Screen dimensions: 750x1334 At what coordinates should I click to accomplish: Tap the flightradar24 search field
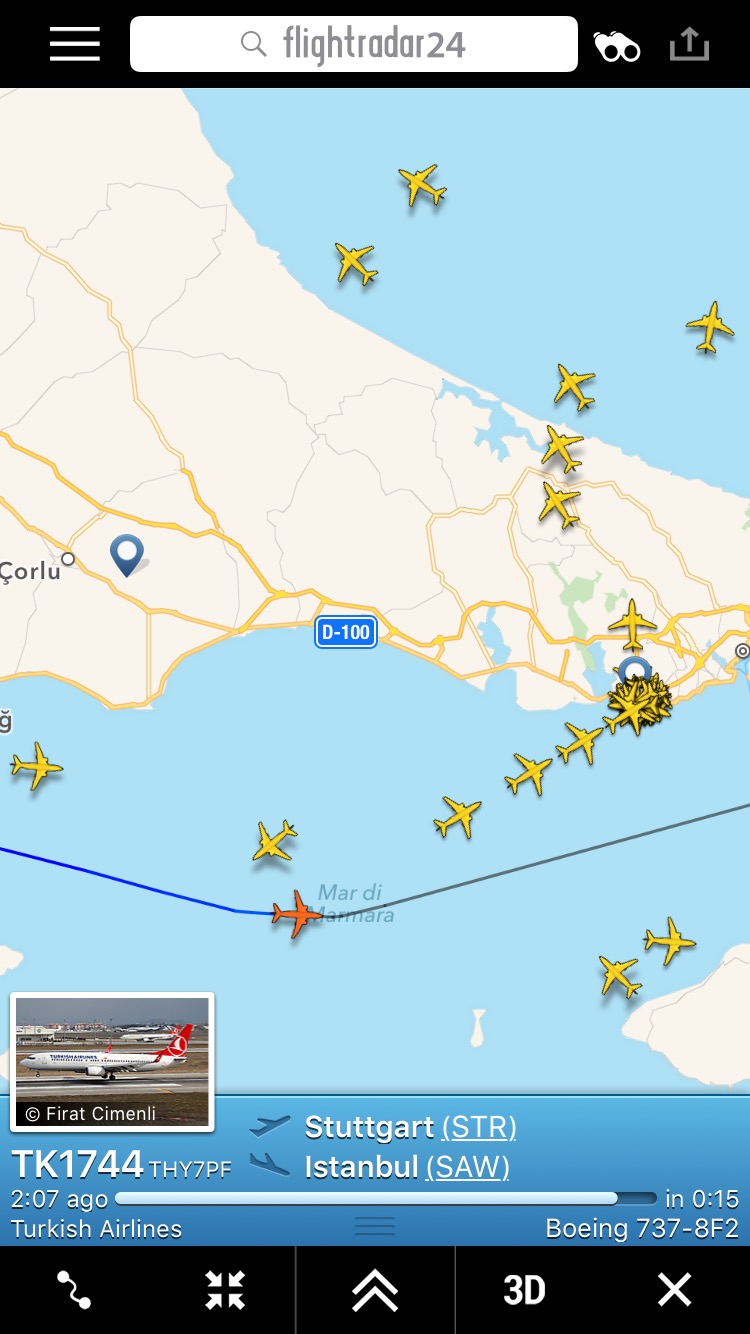[354, 44]
